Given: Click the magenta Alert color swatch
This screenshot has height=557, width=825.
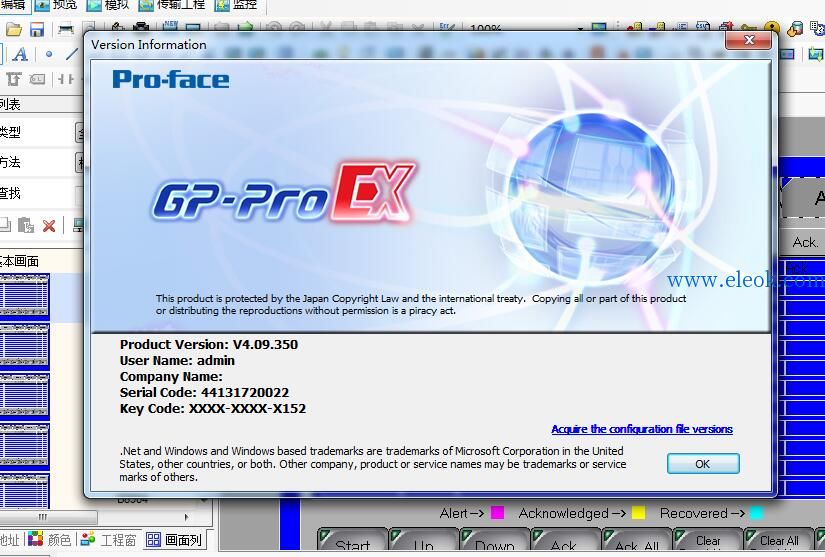Looking at the screenshot, I should pos(497,513).
